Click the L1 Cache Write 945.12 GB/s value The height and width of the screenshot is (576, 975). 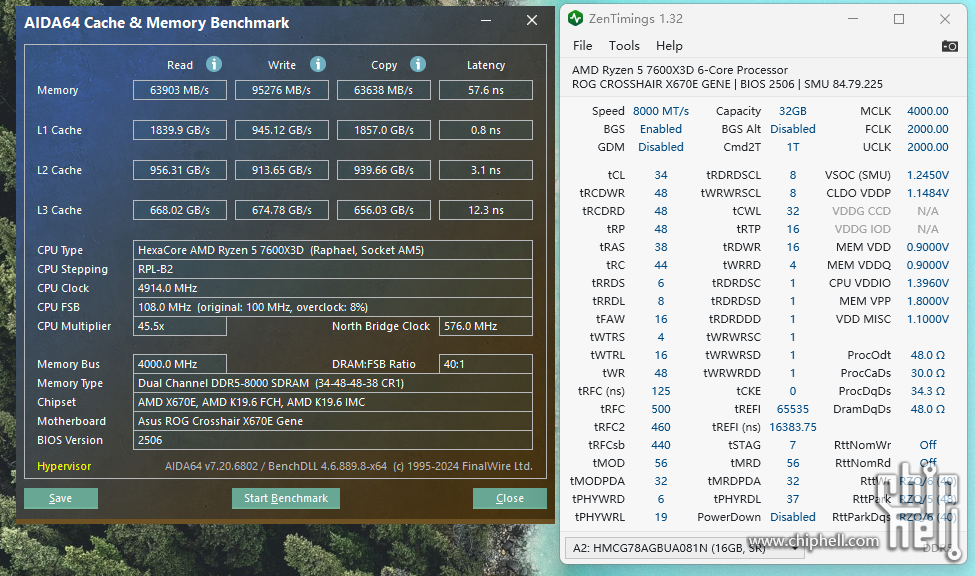point(282,130)
